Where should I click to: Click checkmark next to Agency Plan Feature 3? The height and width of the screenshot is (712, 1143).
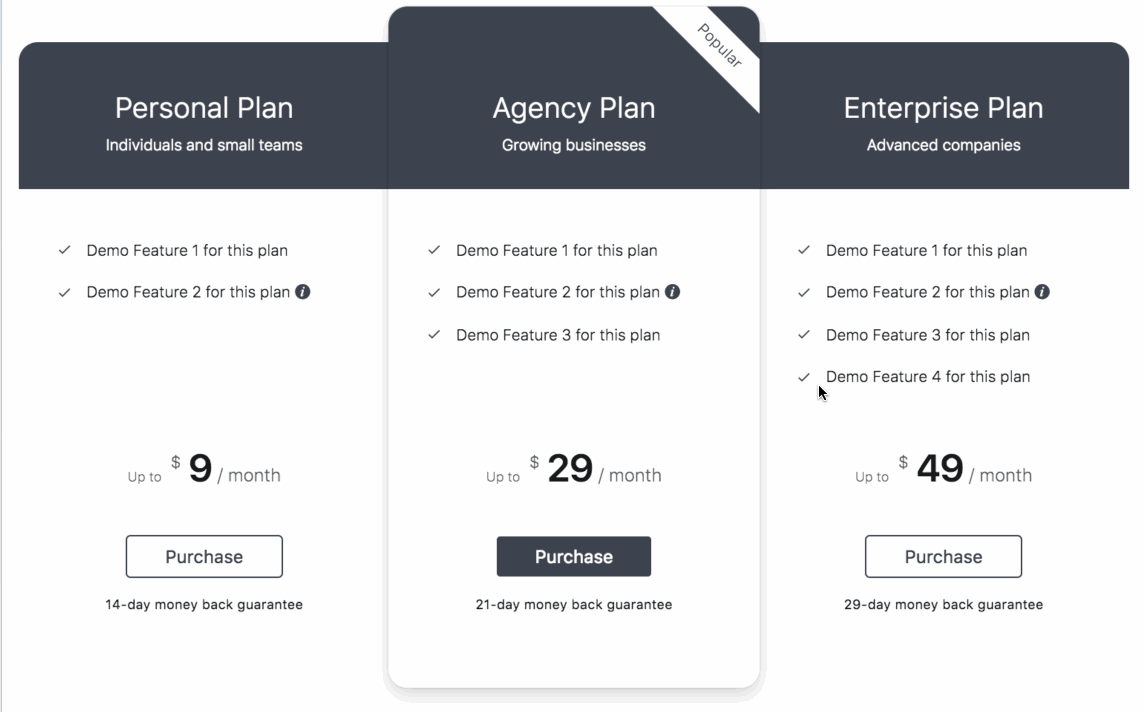(x=434, y=335)
